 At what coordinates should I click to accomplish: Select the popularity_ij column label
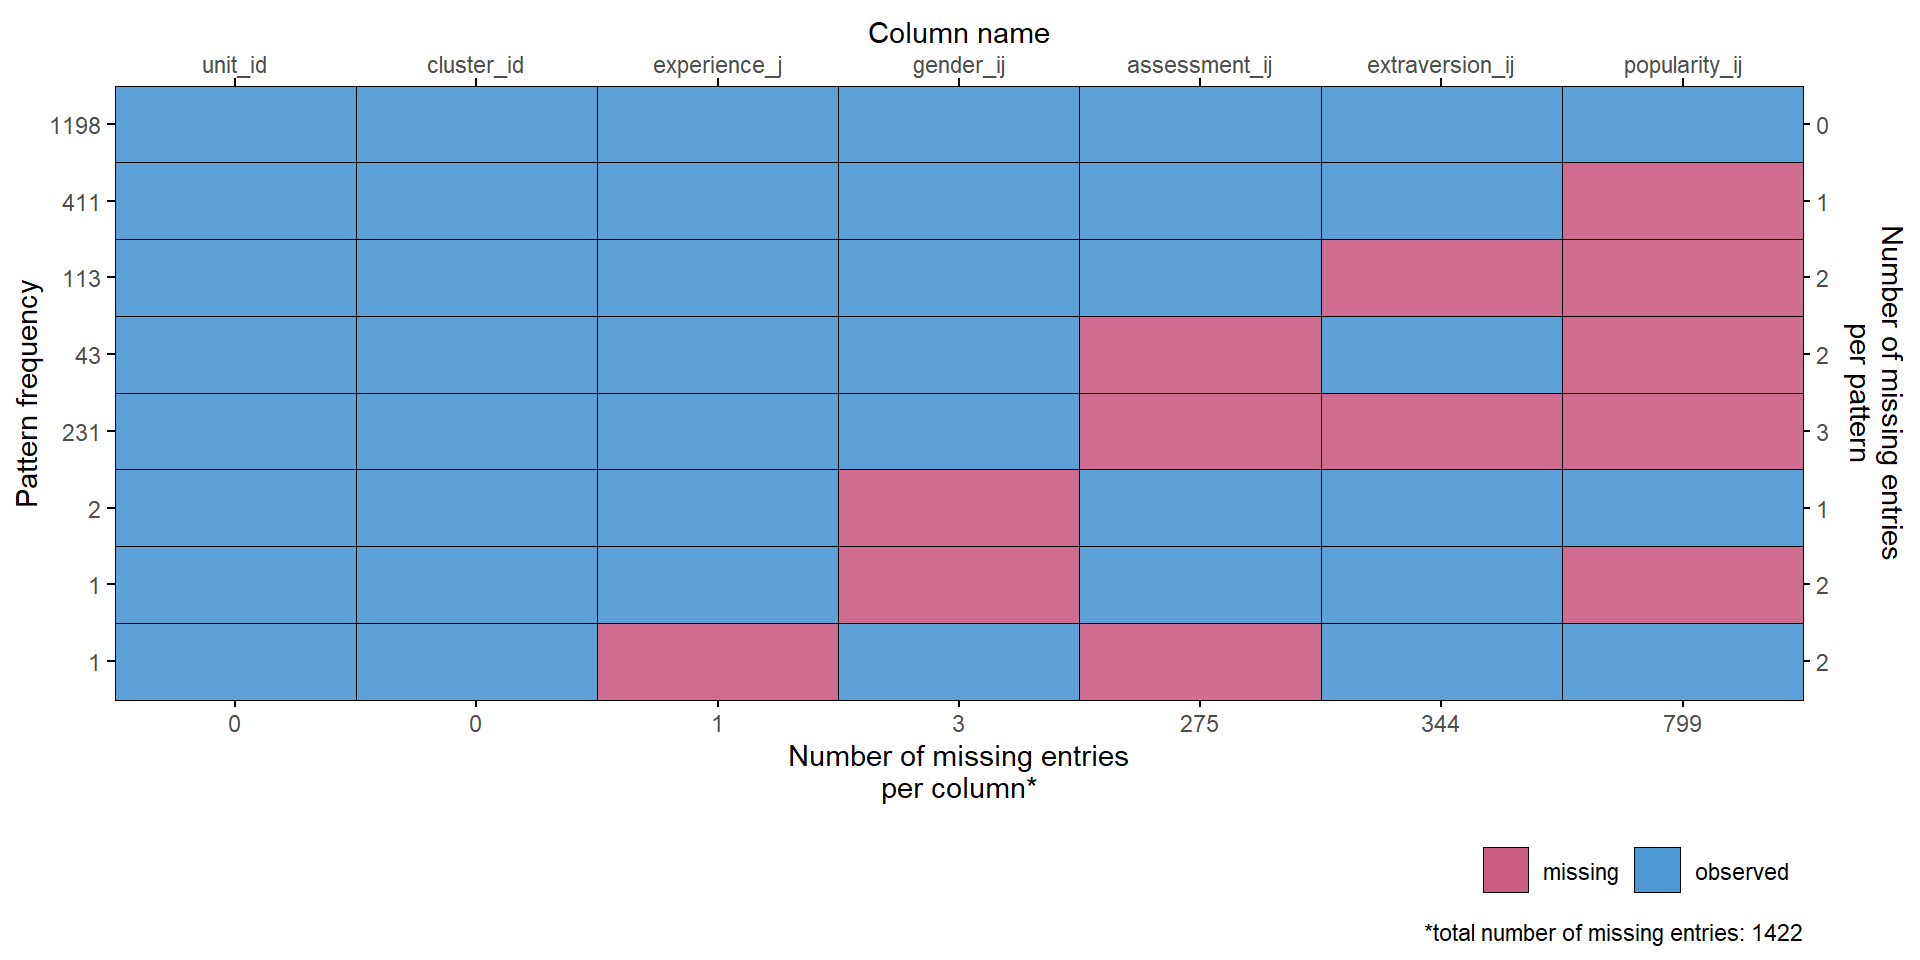tap(1682, 65)
